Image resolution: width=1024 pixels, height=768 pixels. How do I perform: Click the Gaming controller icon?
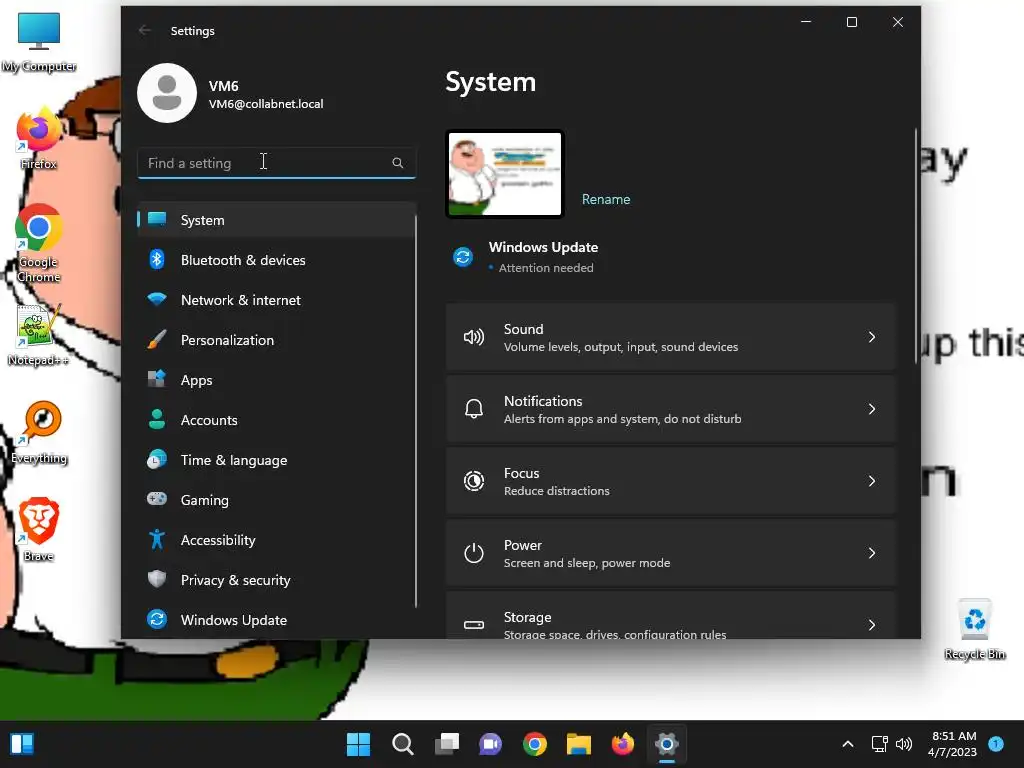(x=157, y=500)
